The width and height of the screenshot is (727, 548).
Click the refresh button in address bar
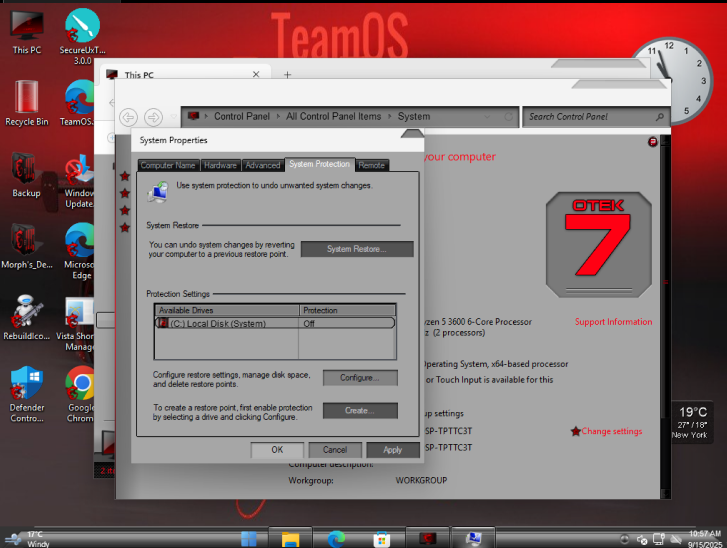coord(509,117)
